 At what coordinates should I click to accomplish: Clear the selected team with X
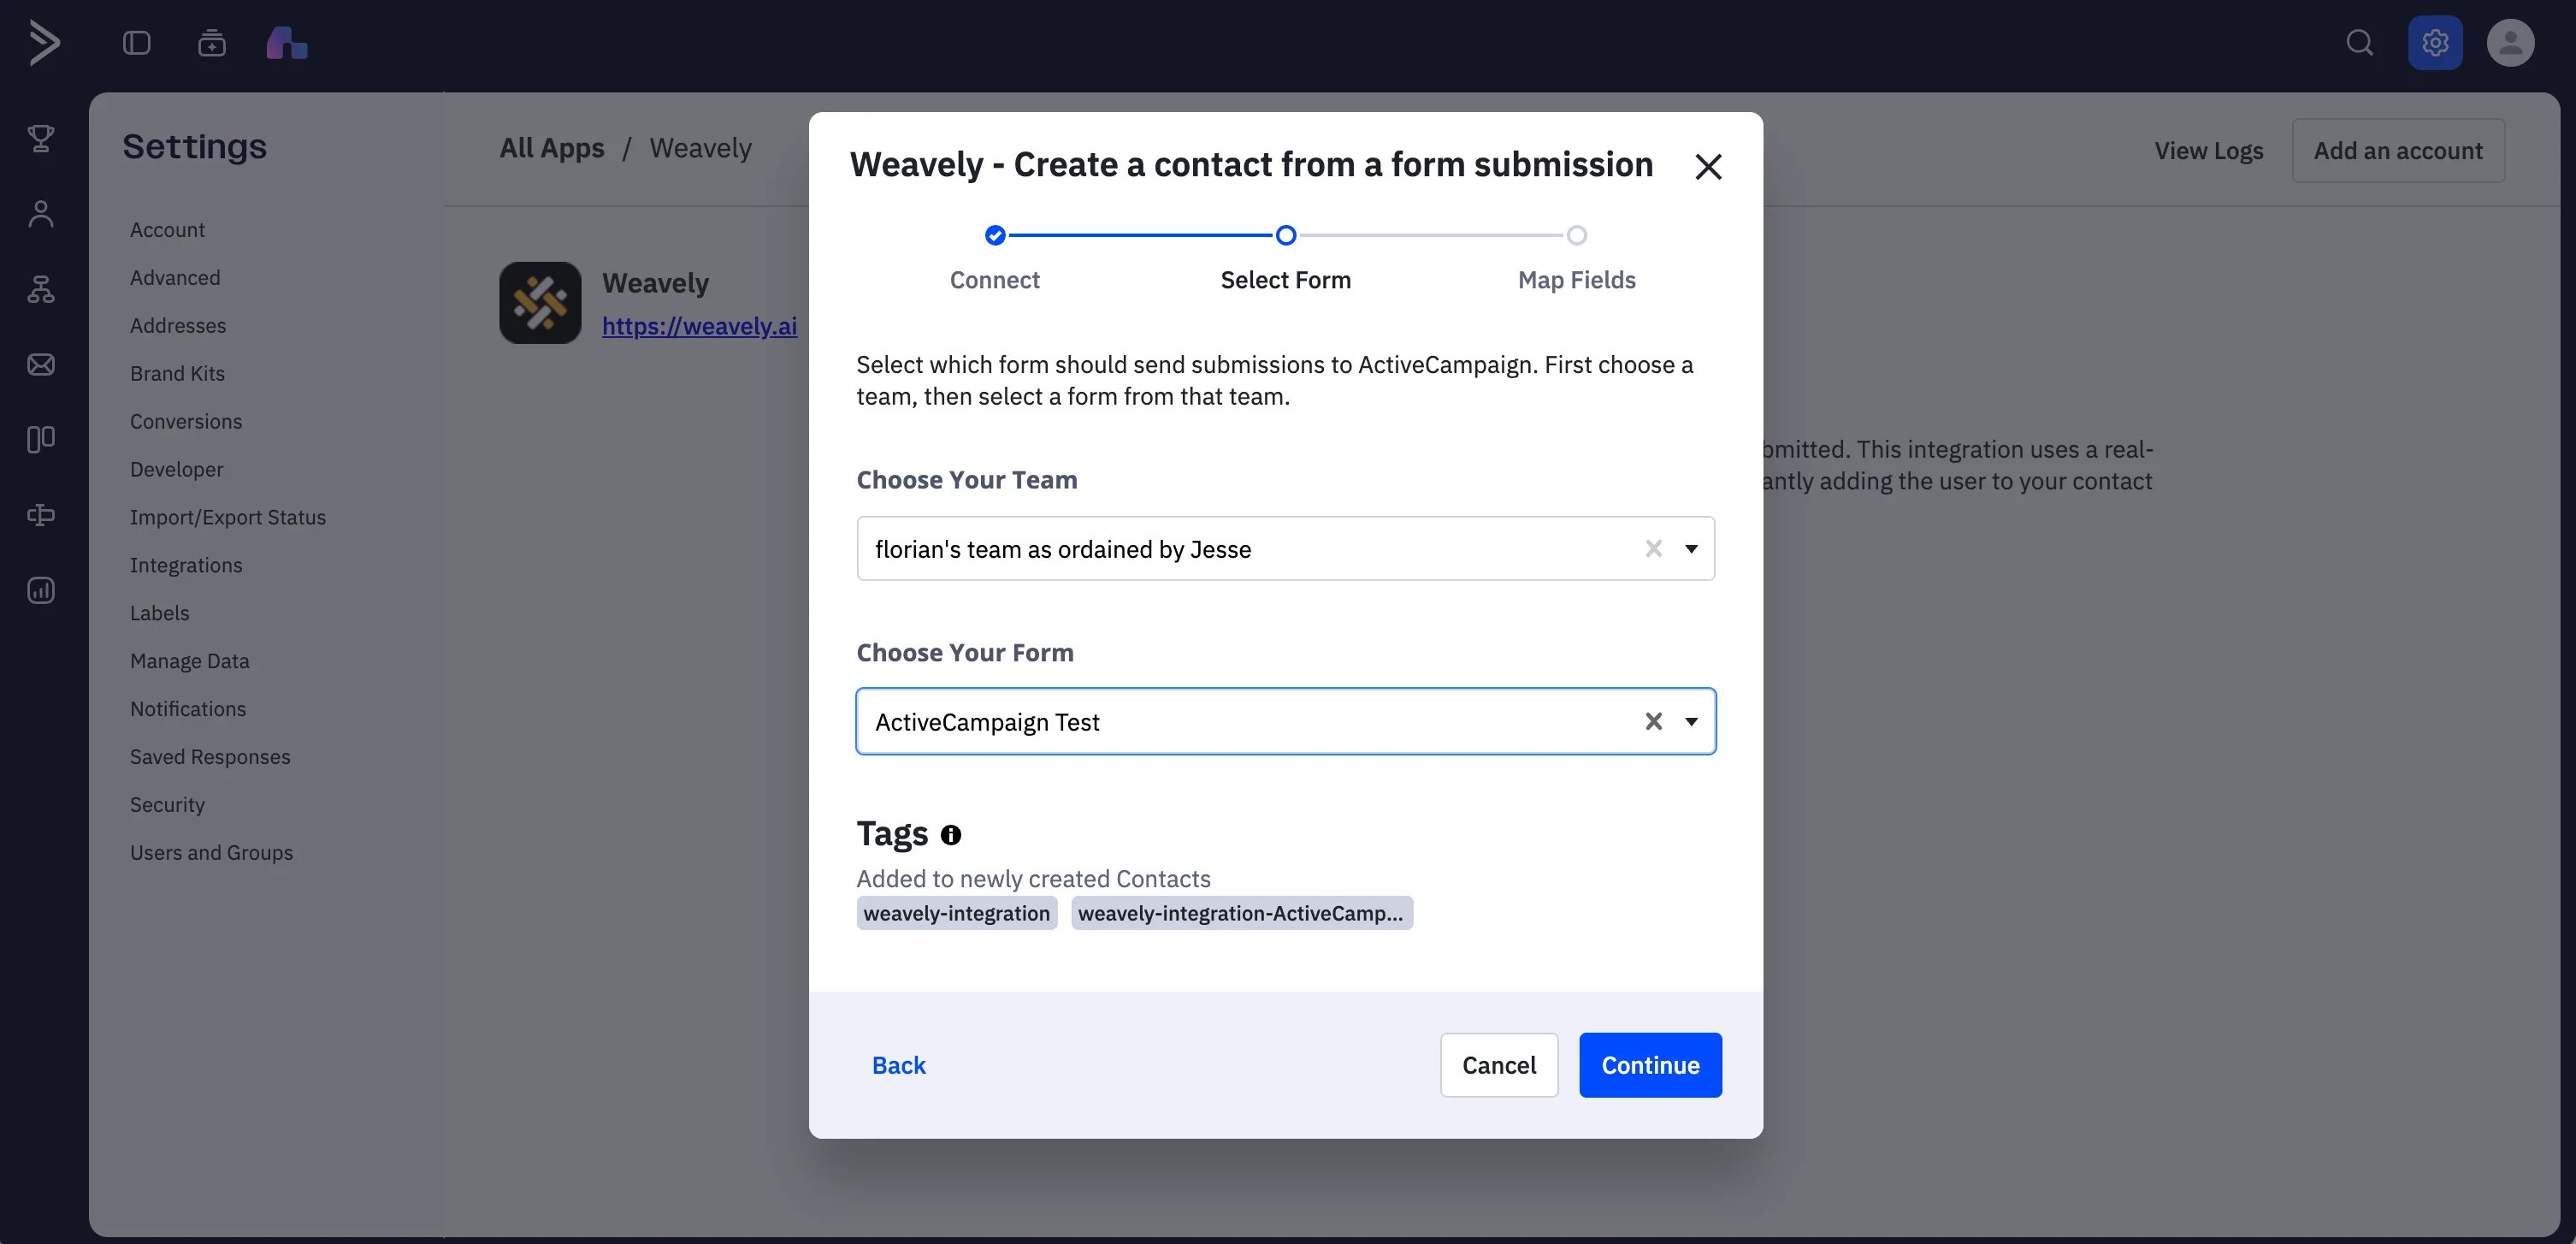pos(1653,548)
